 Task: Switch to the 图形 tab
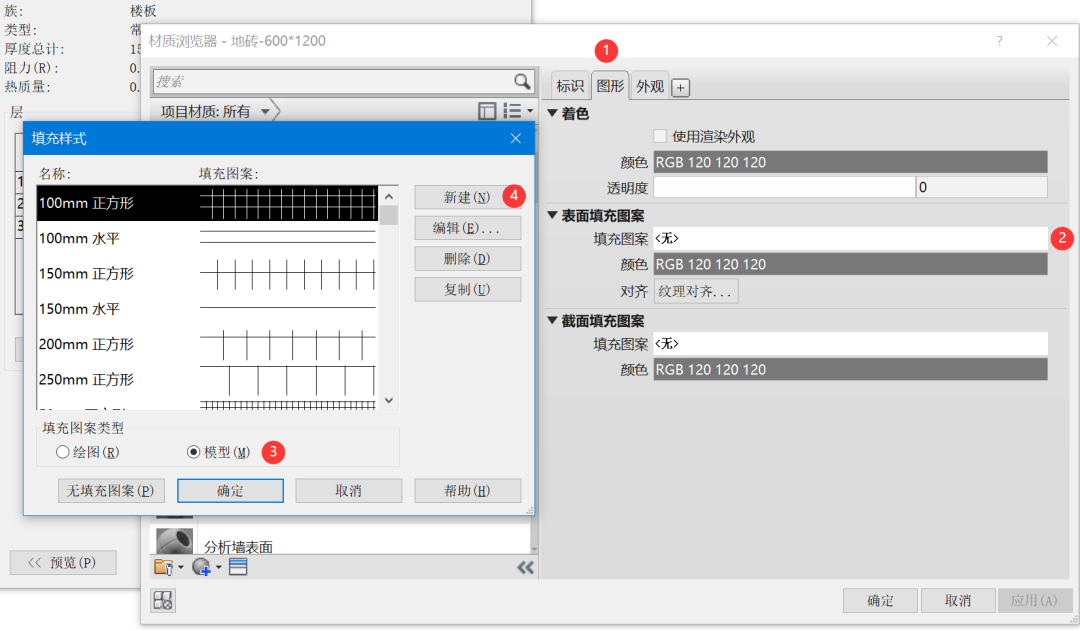point(610,85)
